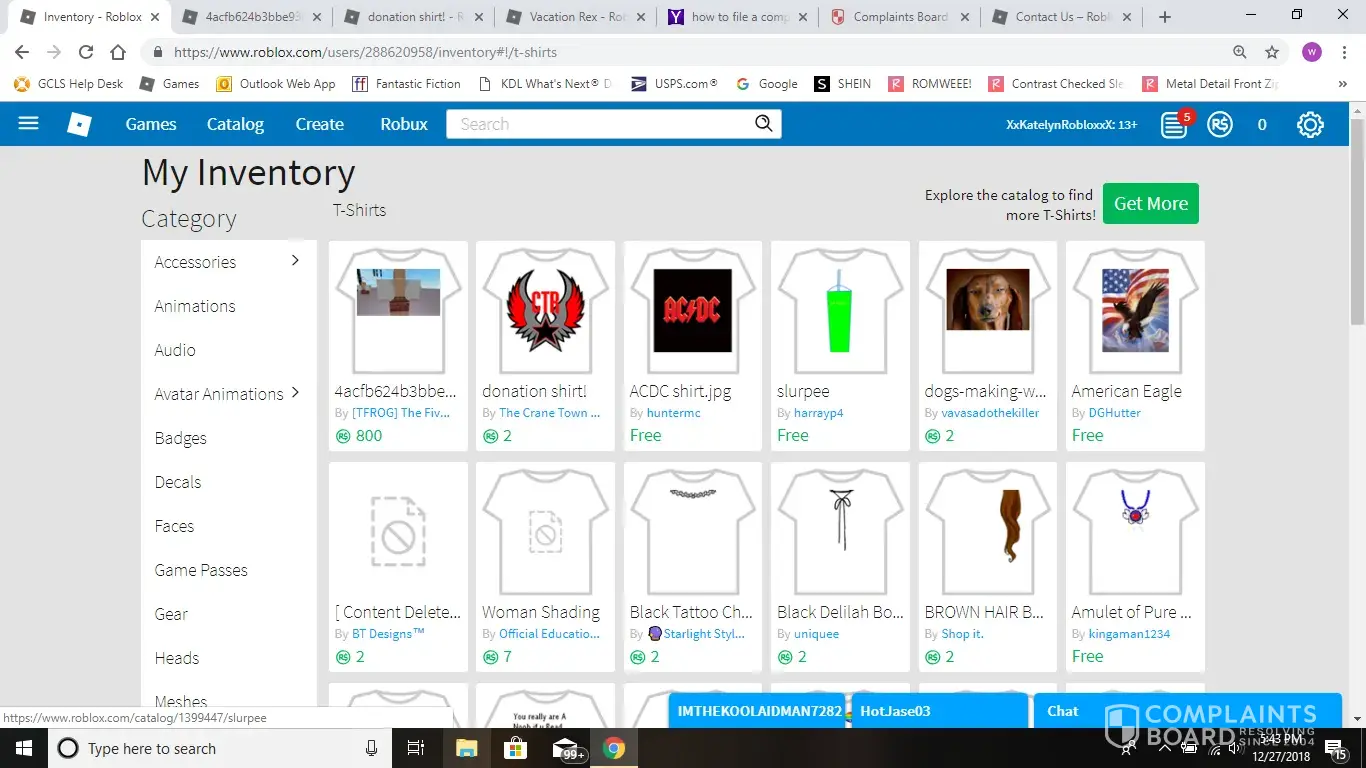This screenshot has height=768, width=1366.
Task: Expand the Avatar Animations submenu arrow
Action: [295, 393]
